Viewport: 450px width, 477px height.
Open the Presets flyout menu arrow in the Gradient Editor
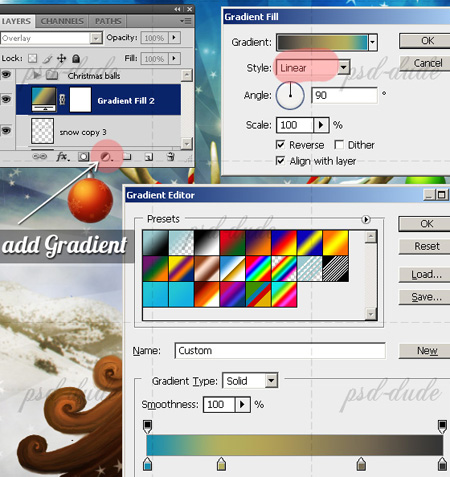click(x=366, y=219)
